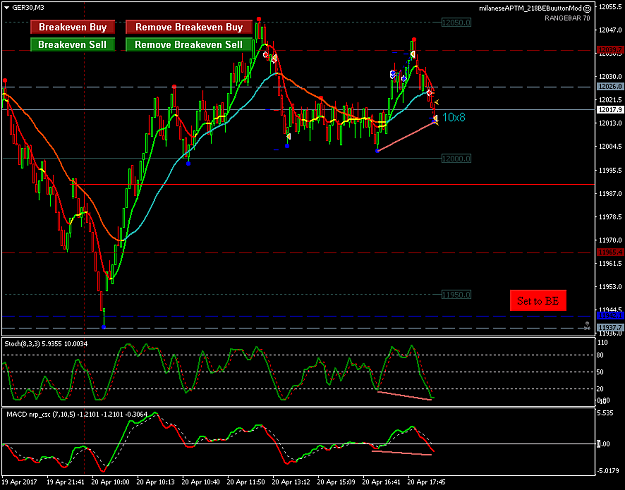Click the 11970.0 price scale value
Image resolution: width=625 pixels, height=490 pixels.
pos(610,240)
